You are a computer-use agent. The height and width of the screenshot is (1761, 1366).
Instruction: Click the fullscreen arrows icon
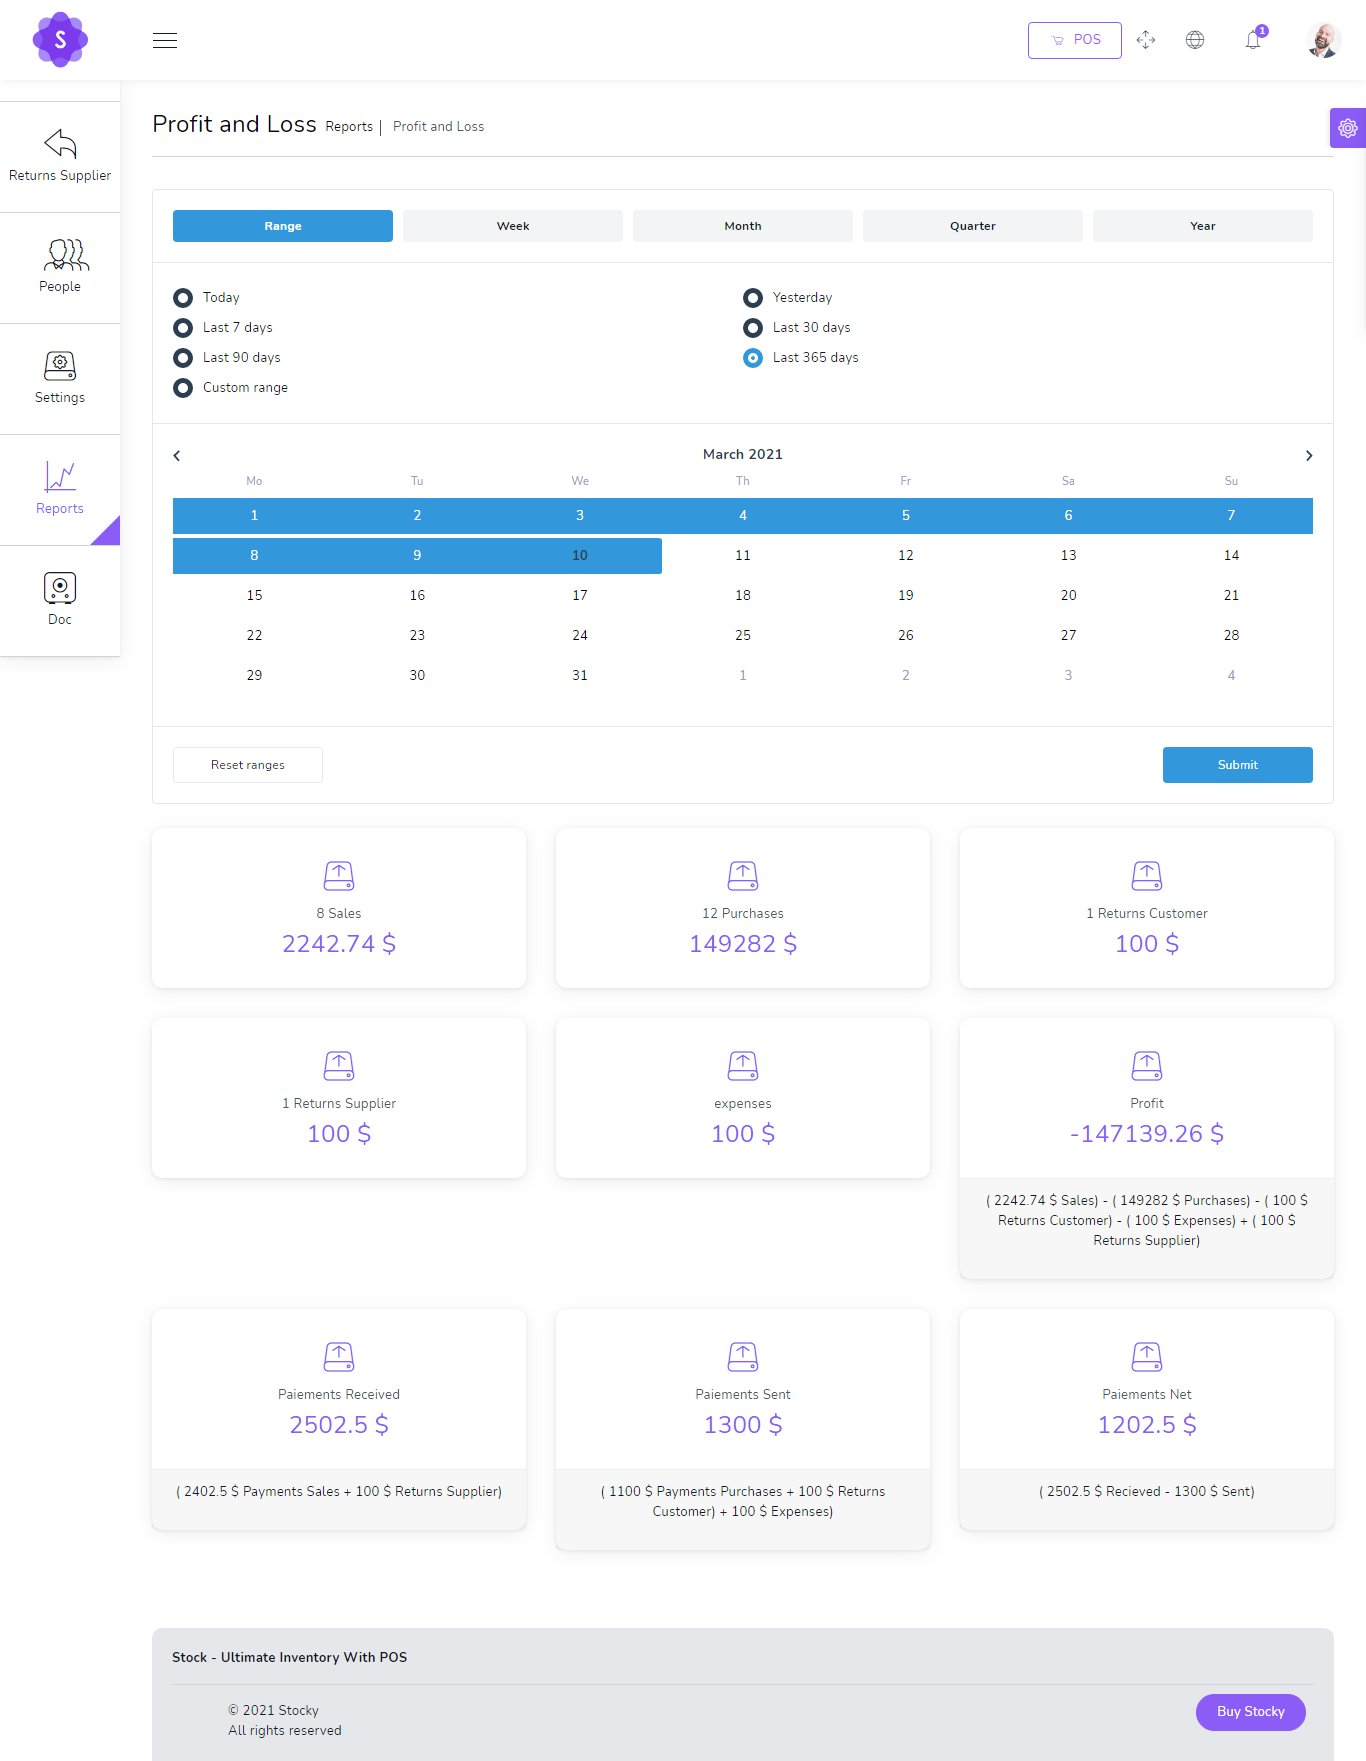pos(1146,40)
